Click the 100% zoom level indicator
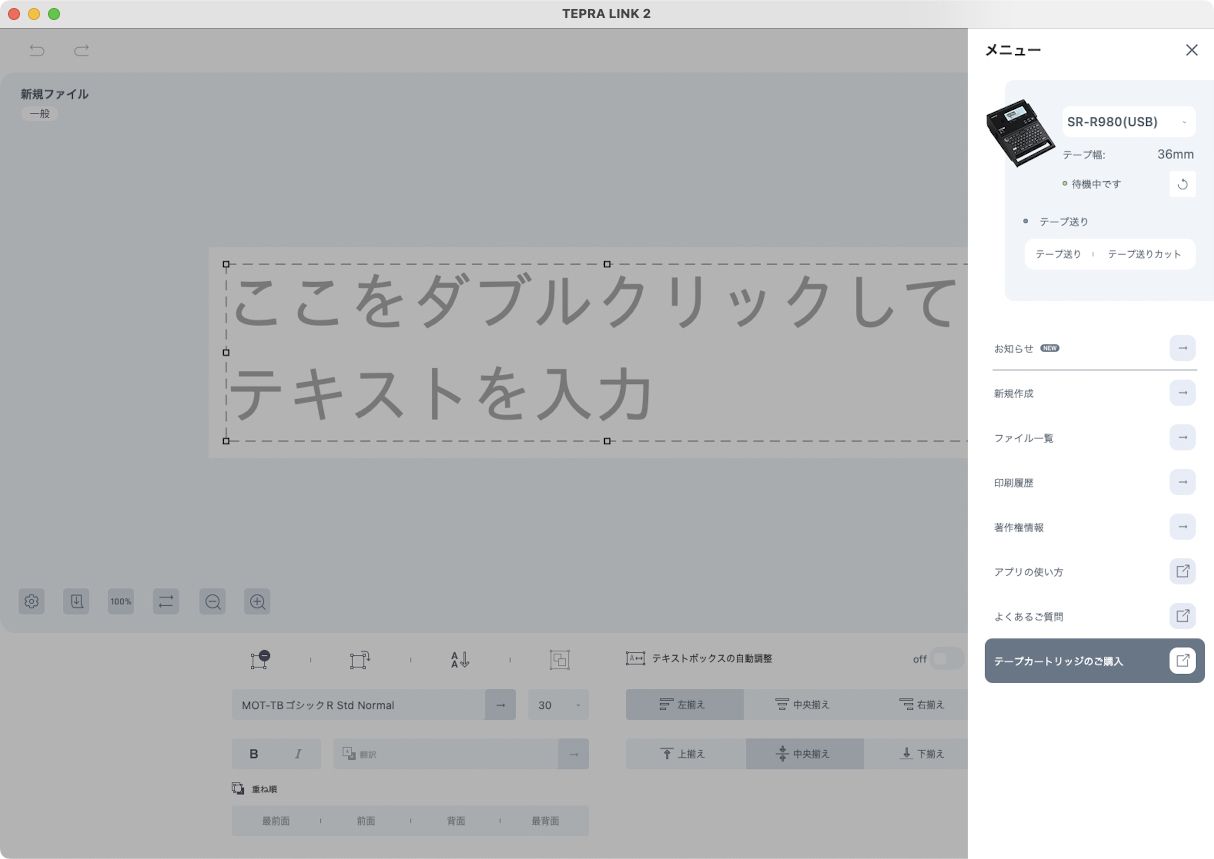1214x859 pixels. [120, 601]
